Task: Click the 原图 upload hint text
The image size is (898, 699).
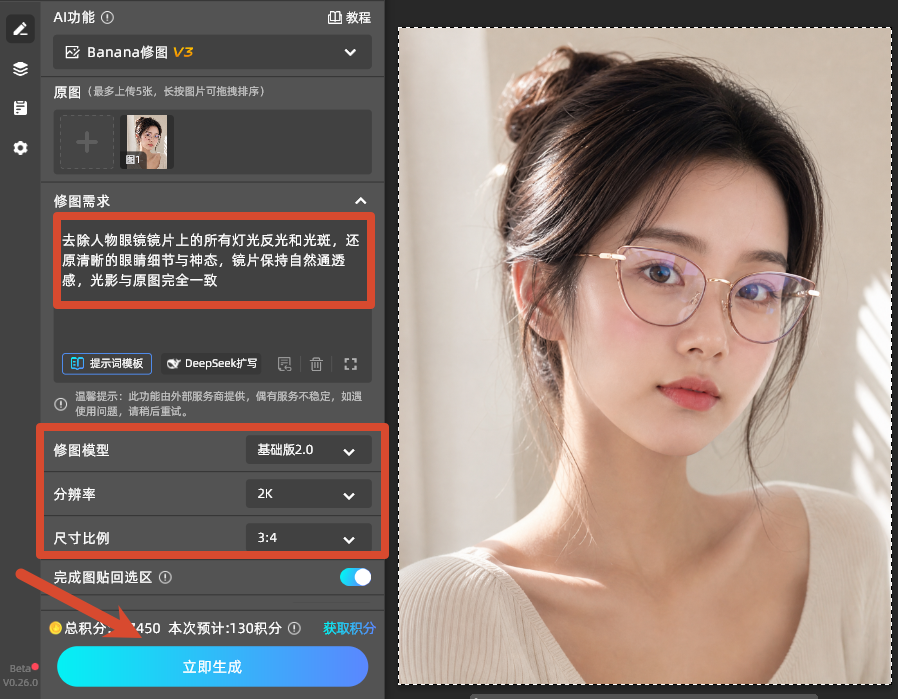Action: click(x=175, y=92)
